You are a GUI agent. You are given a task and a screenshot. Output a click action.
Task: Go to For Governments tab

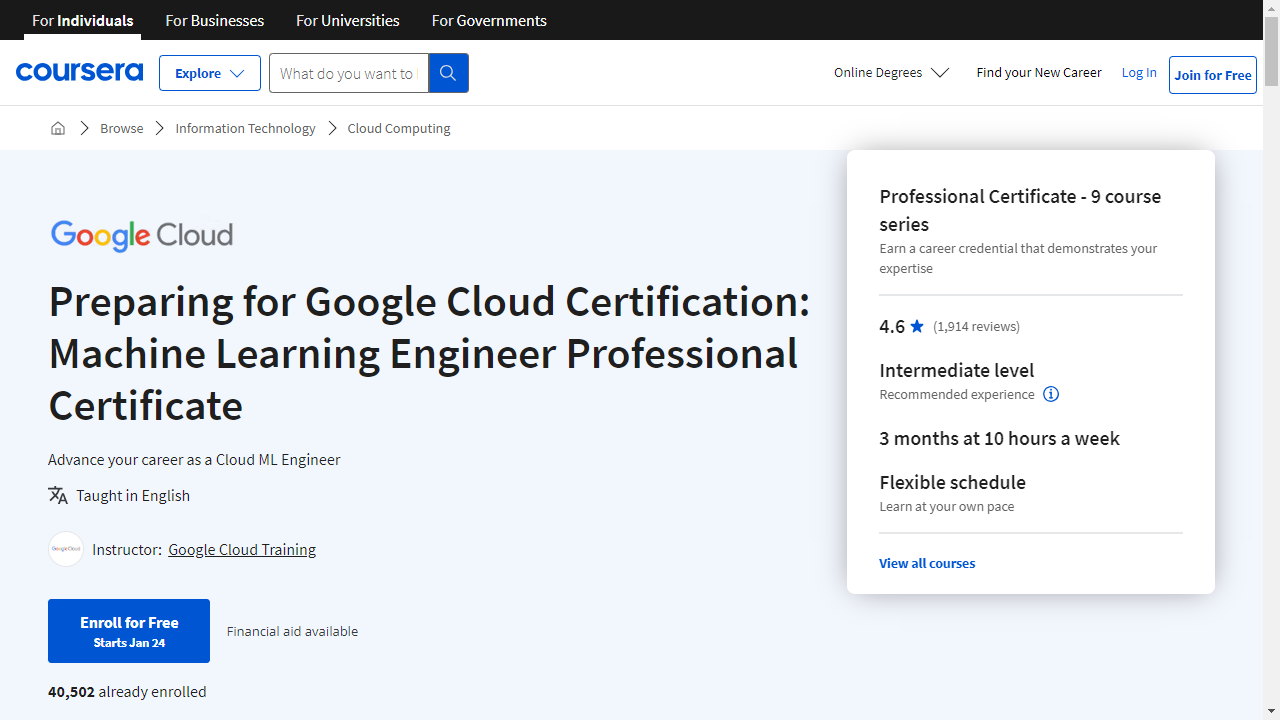[x=489, y=20]
